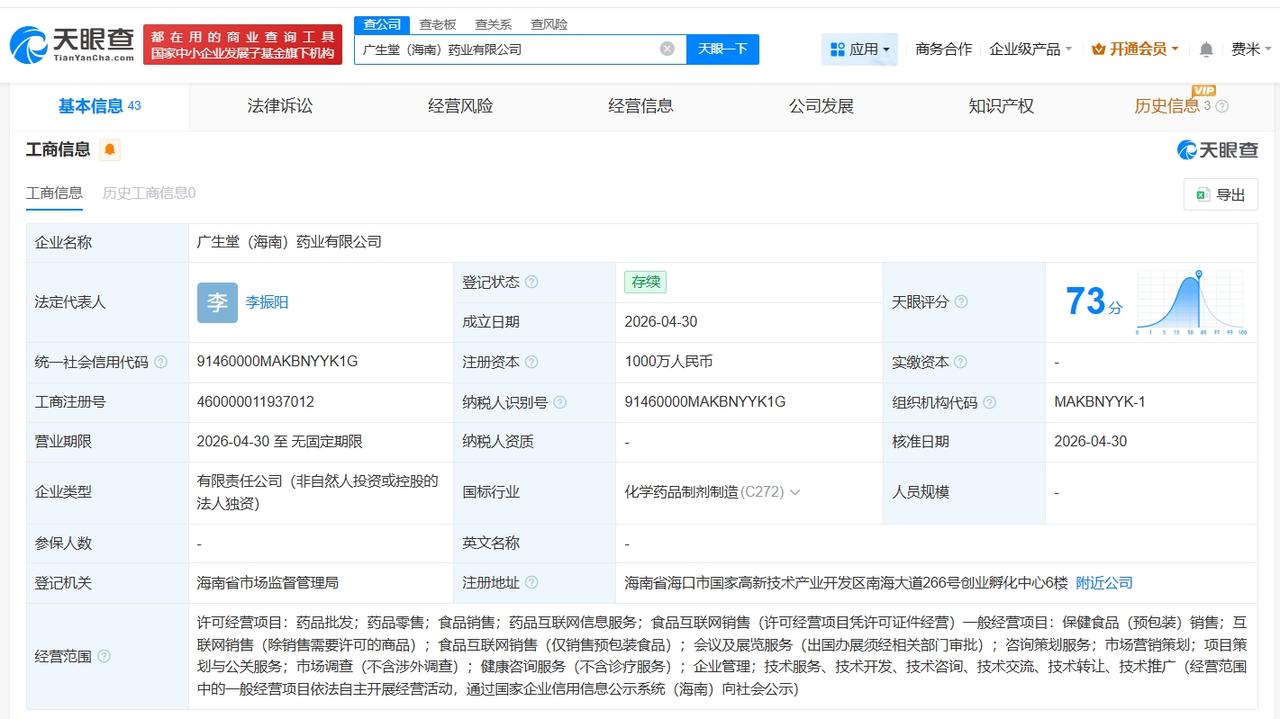This screenshot has width=1280, height=719.
Task: Switch to 历史工商信息0 sub-tab
Action: [x=149, y=193]
